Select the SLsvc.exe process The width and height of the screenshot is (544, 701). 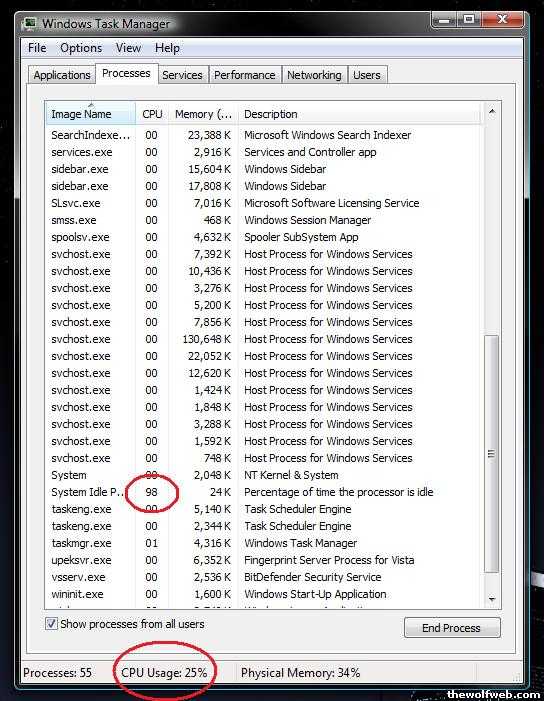[x=264, y=203]
